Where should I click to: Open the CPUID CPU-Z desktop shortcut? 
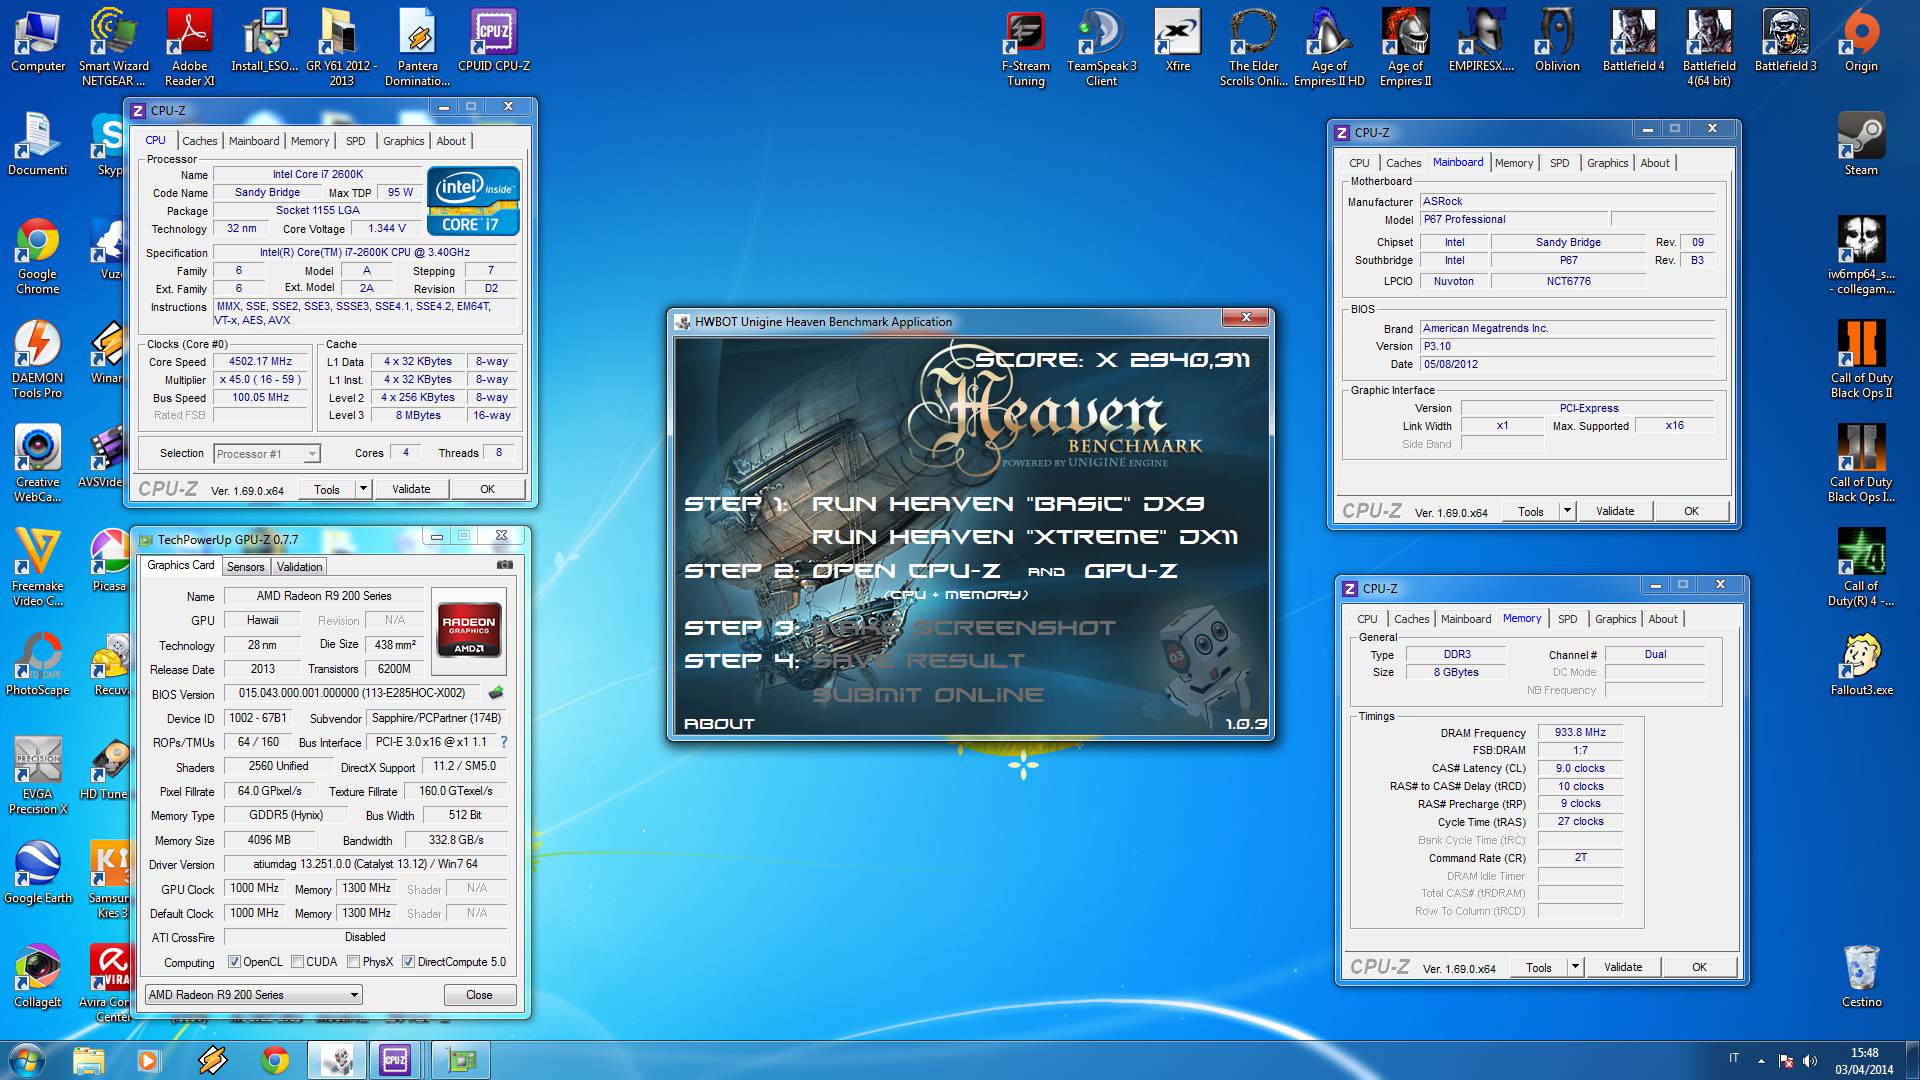[x=494, y=41]
